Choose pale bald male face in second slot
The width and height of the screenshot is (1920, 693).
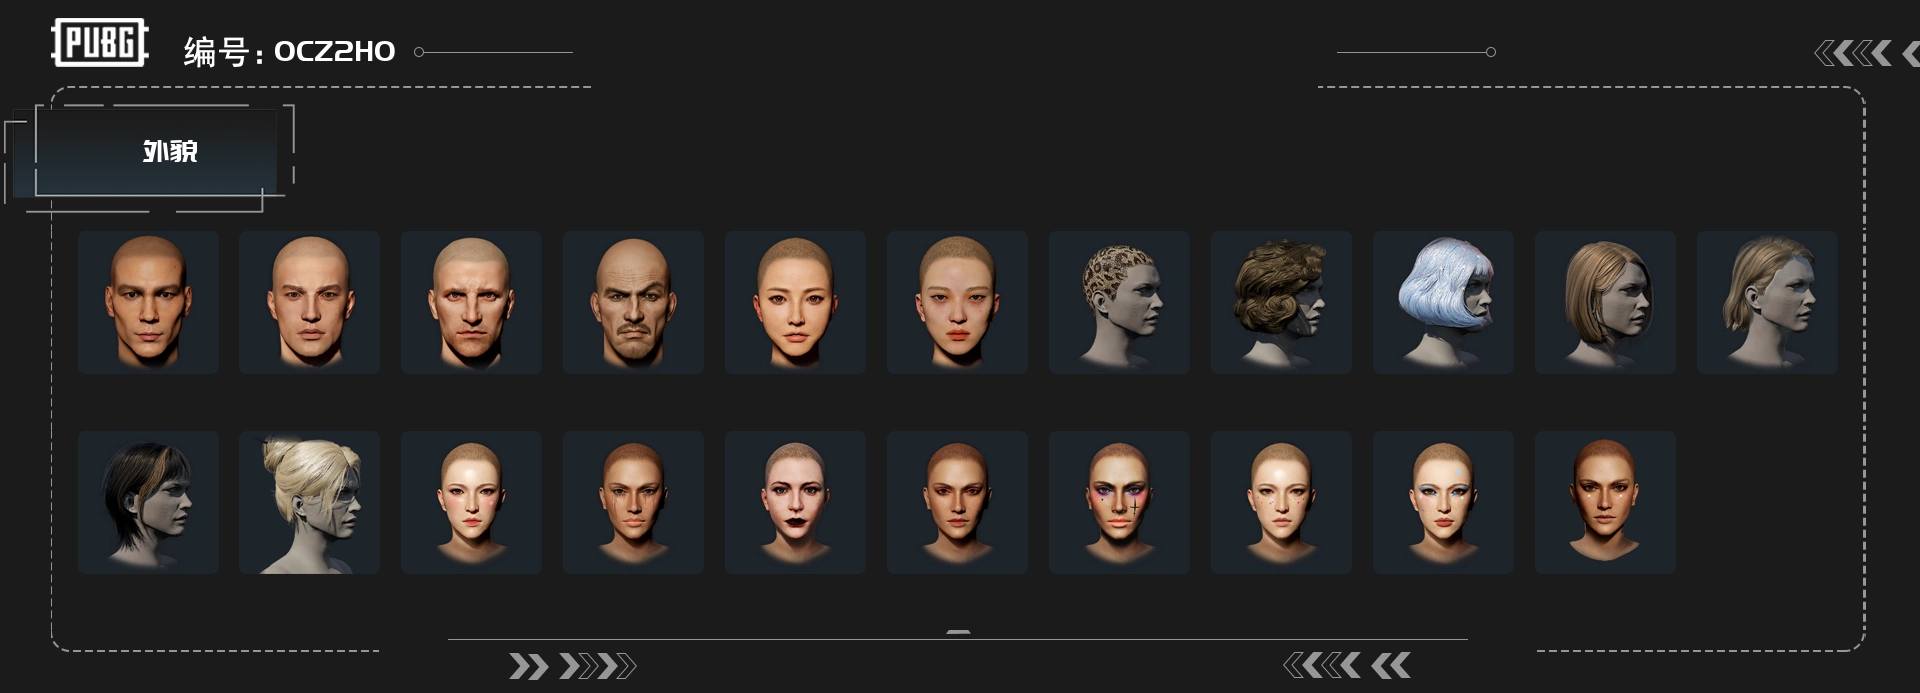pos(310,302)
